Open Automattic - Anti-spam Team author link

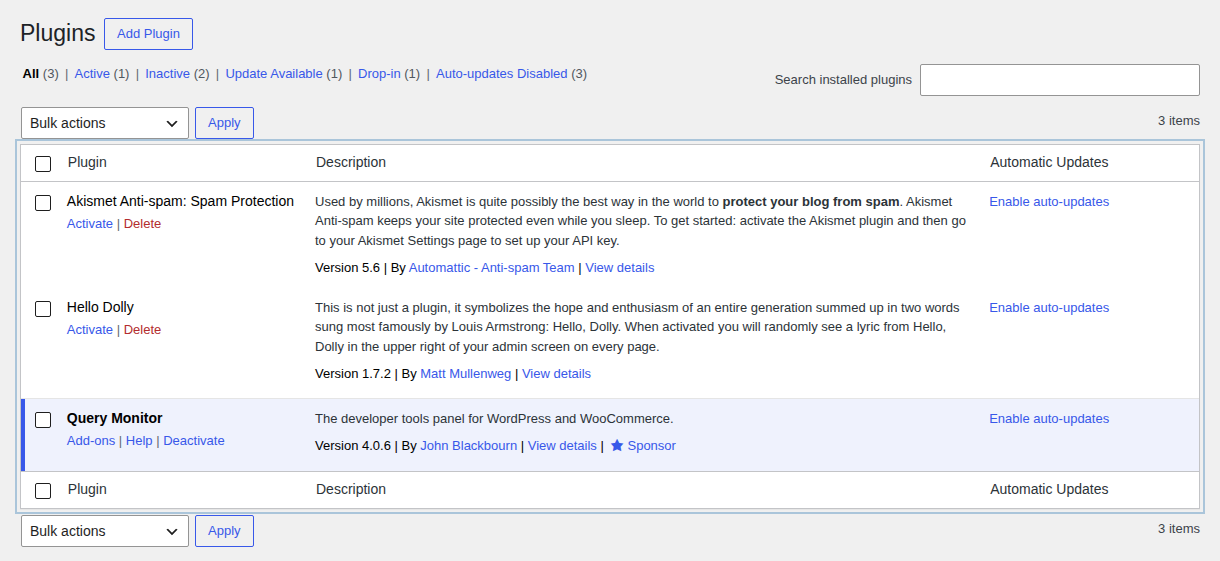click(492, 268)
